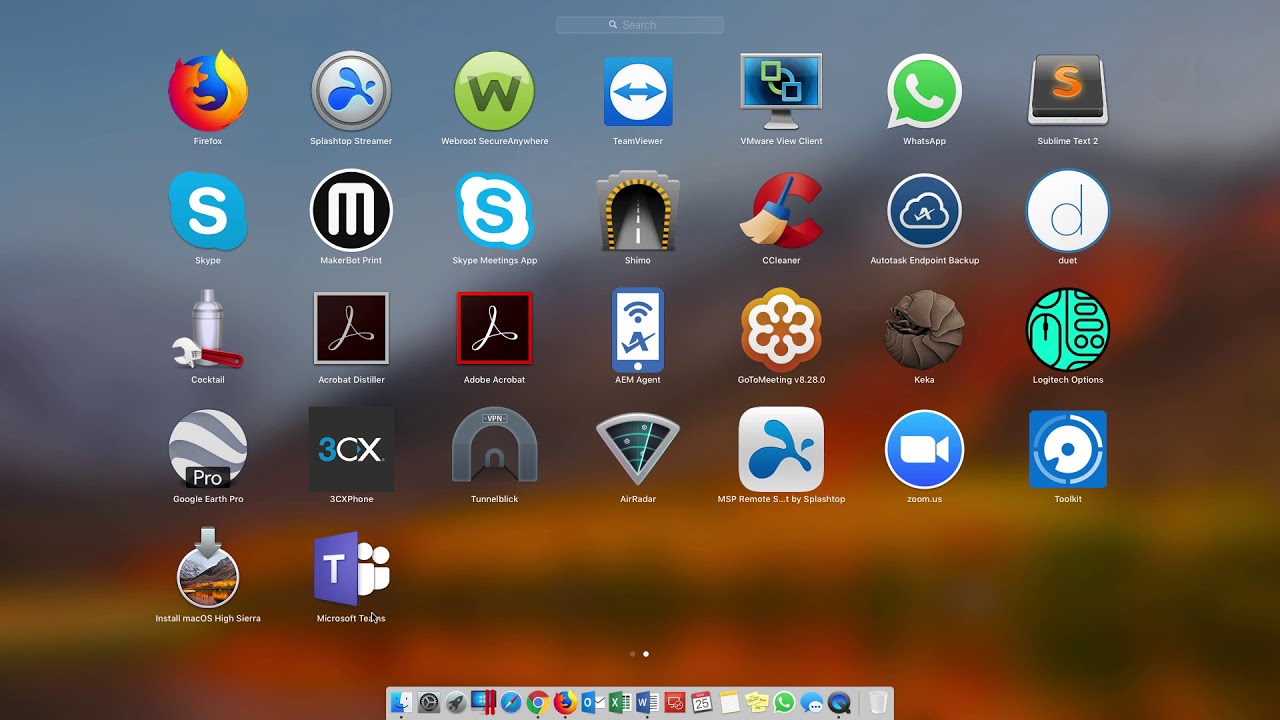Open Parallels Desktop in the Dock
Screen dimensions: 1280x720
[484, 702]
